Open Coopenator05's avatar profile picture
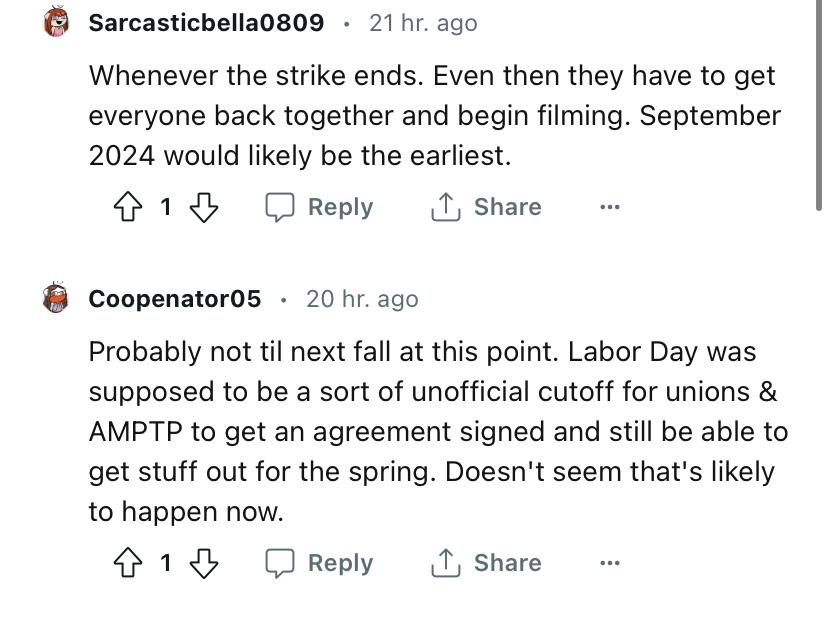 [x=57, y=299]
